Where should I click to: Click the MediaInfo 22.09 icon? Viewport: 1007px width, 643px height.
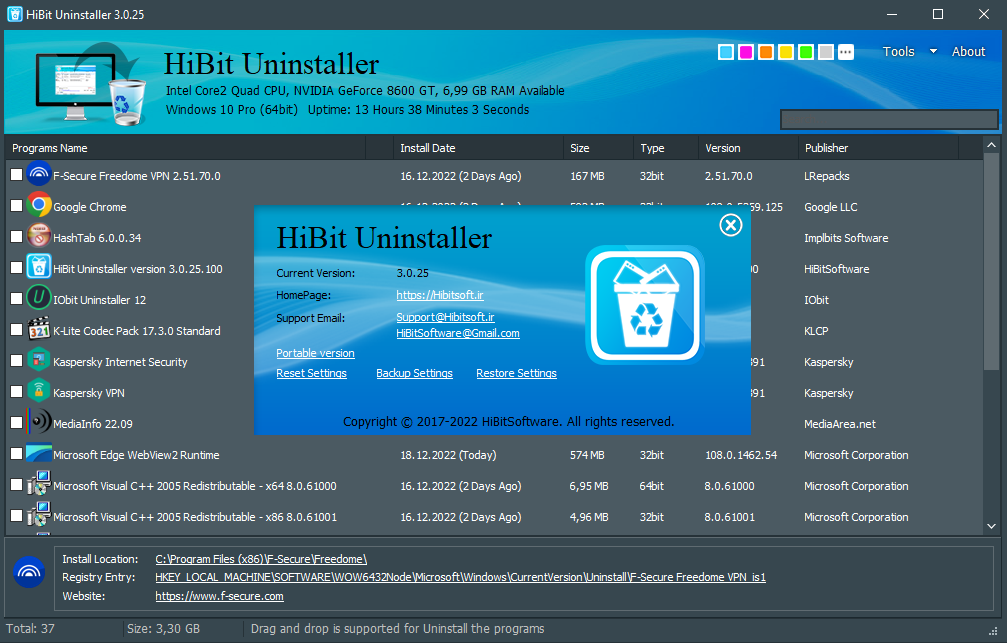(39, 423)
